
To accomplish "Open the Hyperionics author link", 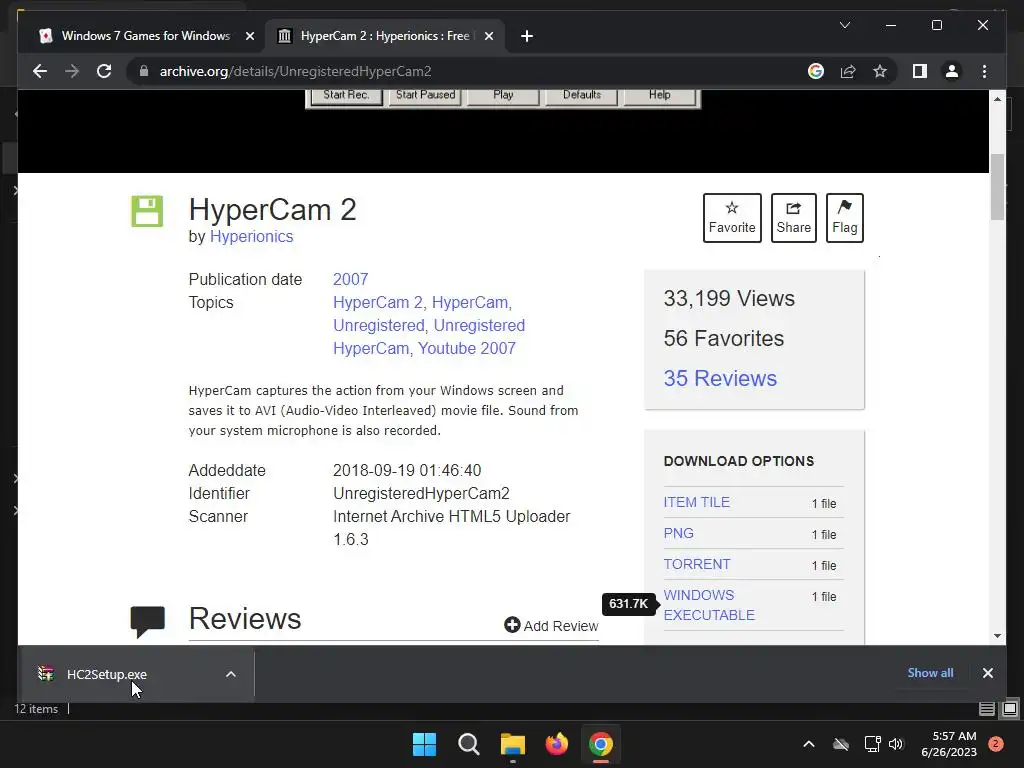I will [x=251, y=236].
